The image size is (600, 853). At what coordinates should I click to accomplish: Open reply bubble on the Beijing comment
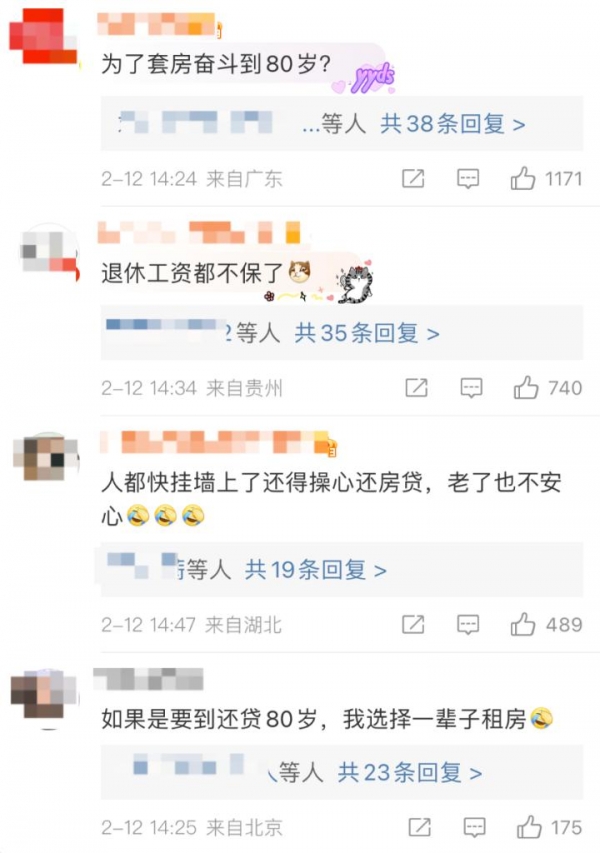click(x=474, y=828)
